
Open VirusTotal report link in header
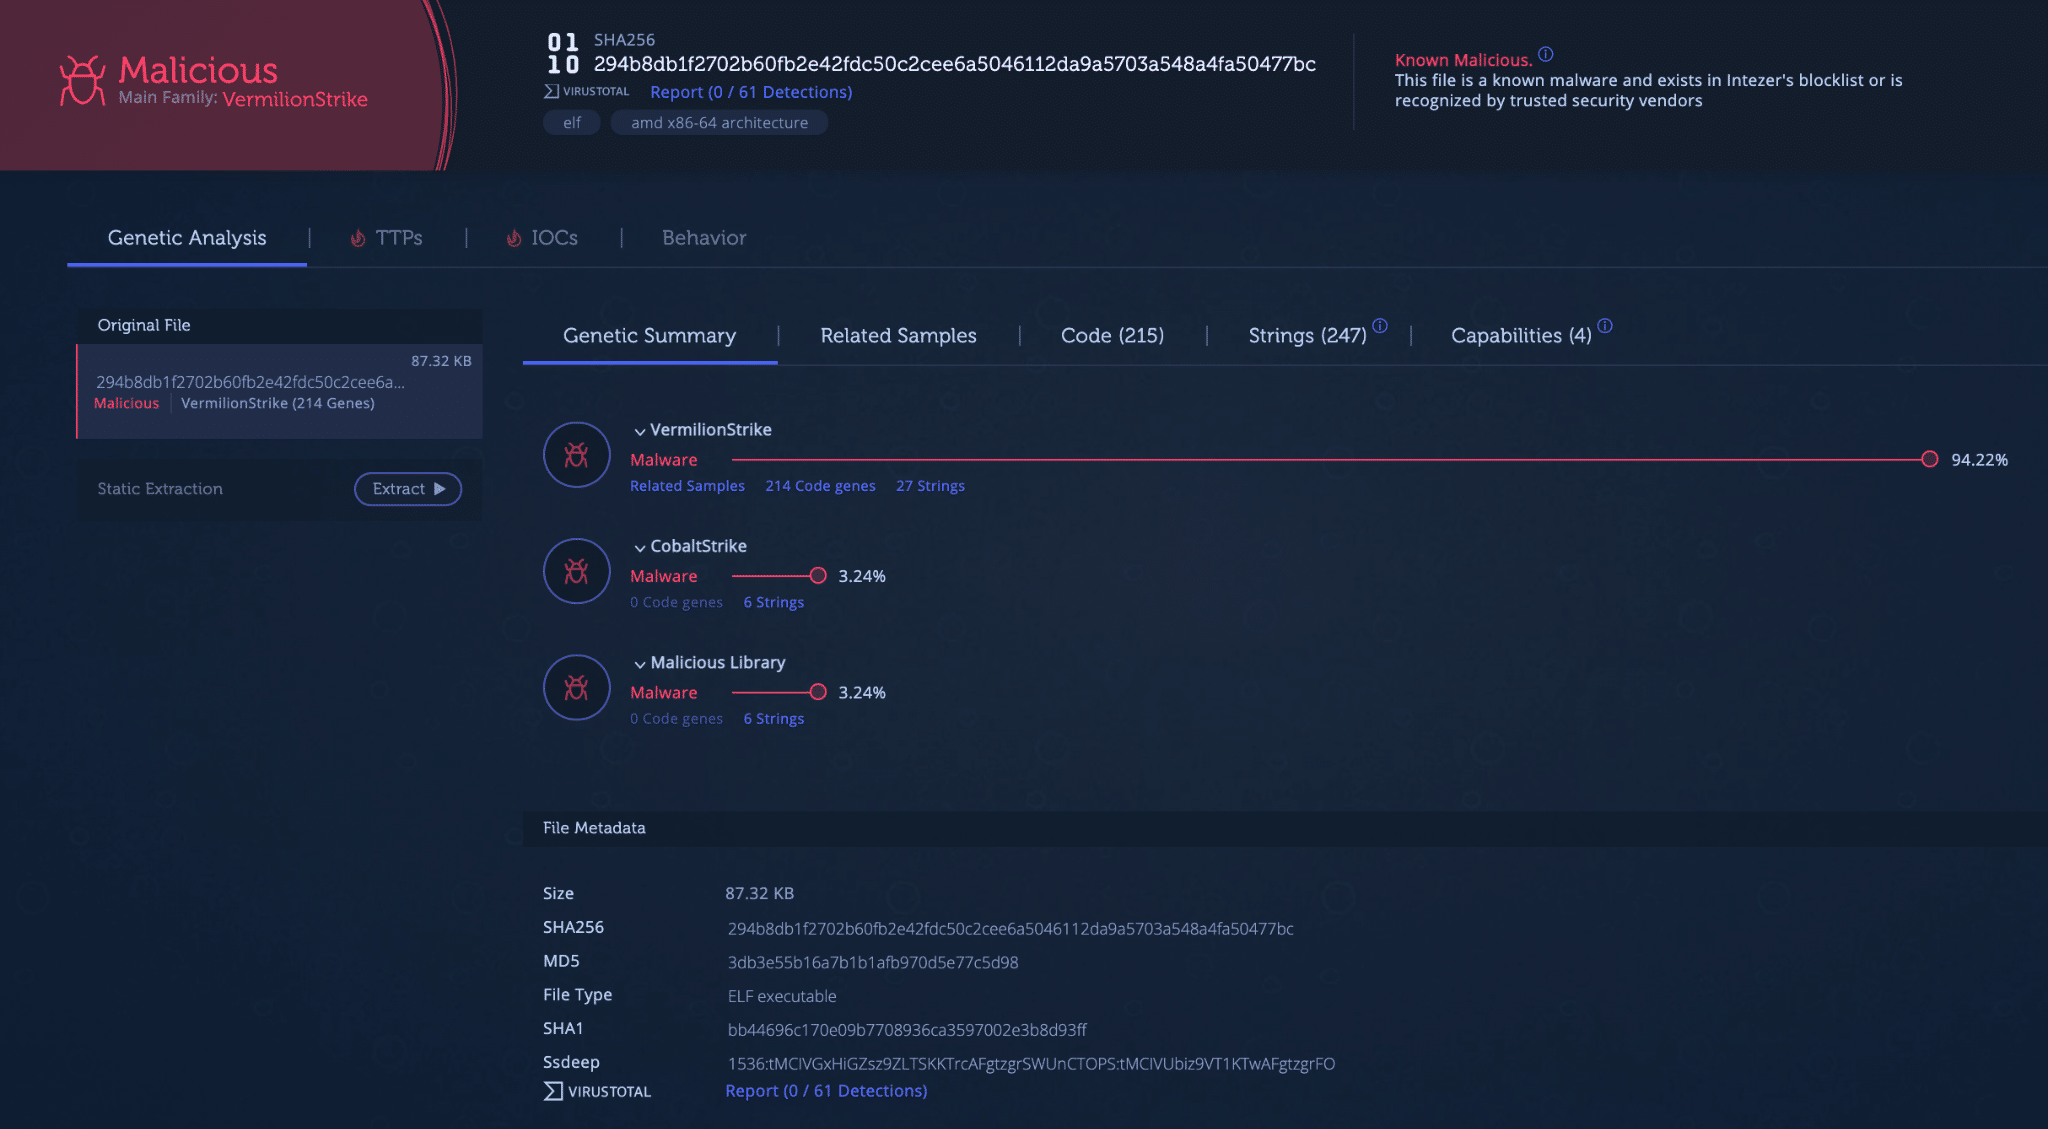click(751, 92)
